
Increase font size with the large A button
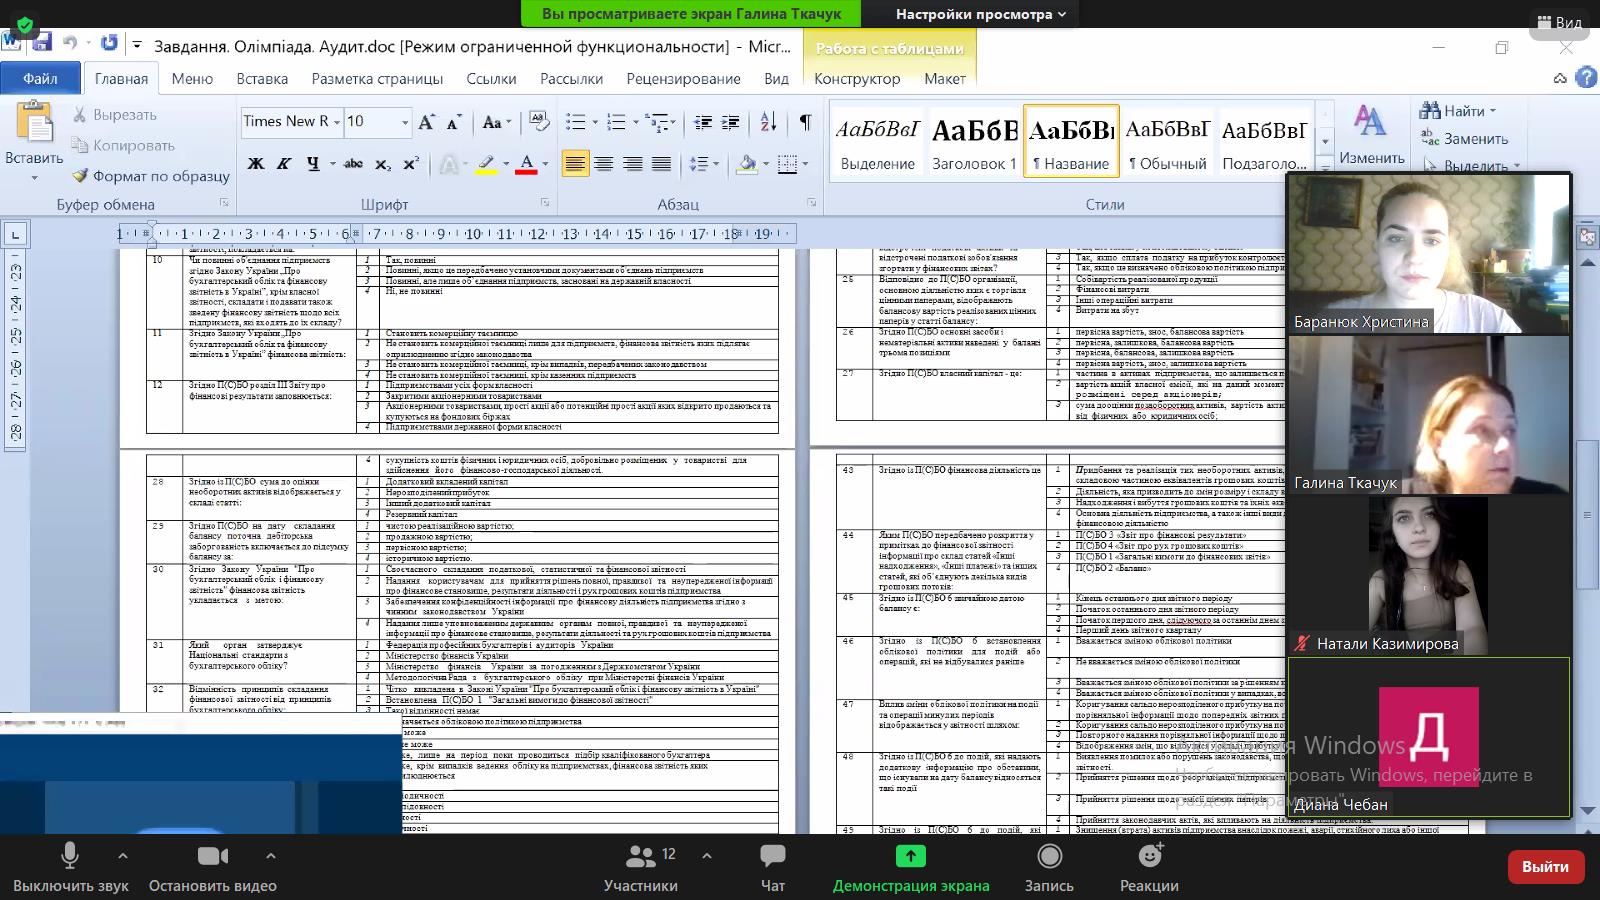[427, 122]
